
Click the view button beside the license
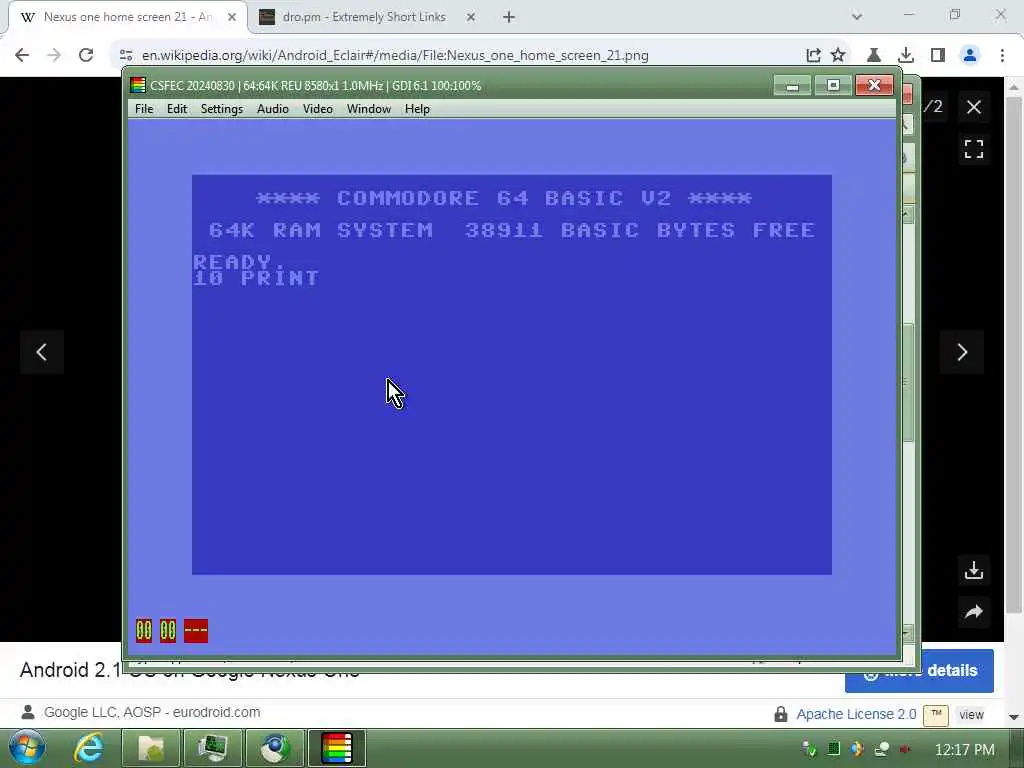(971, 715)
